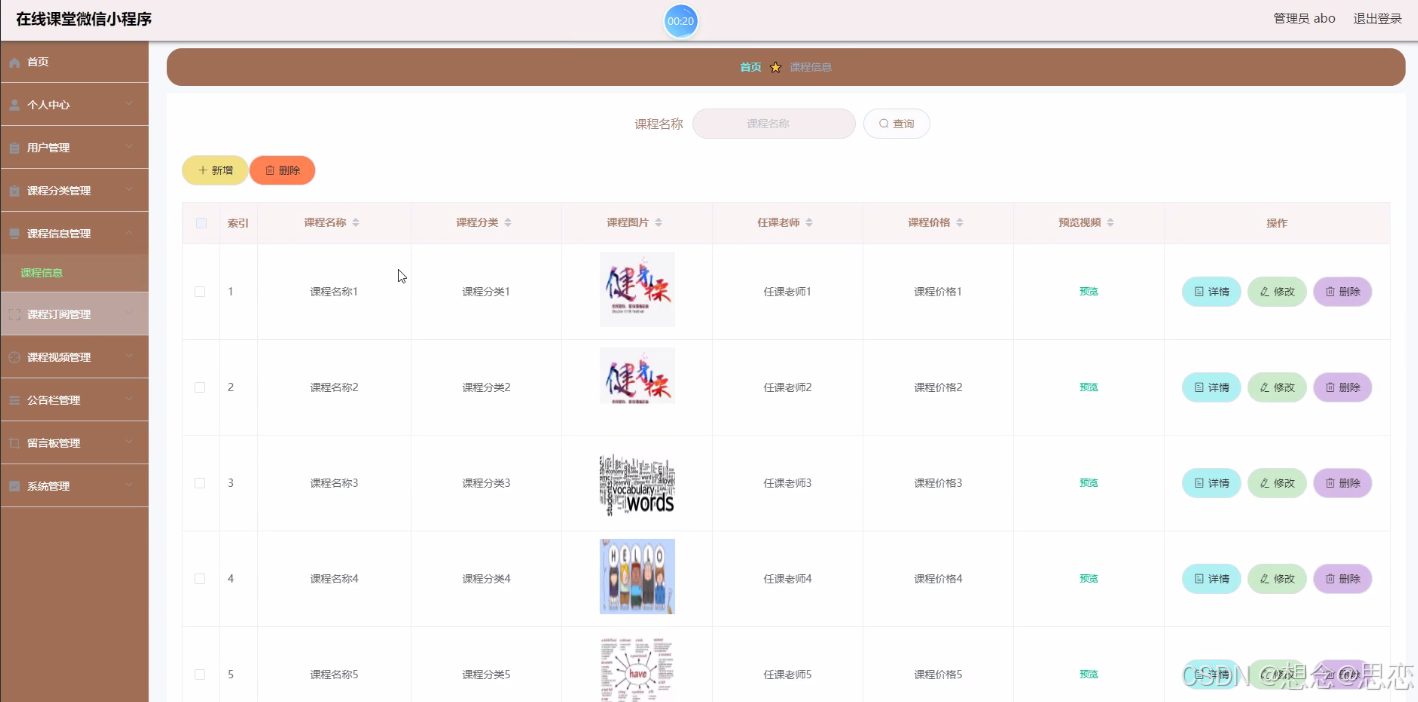Click the sort arrows on 任课老师 column

pyautogui.click(x=809, y=223)
